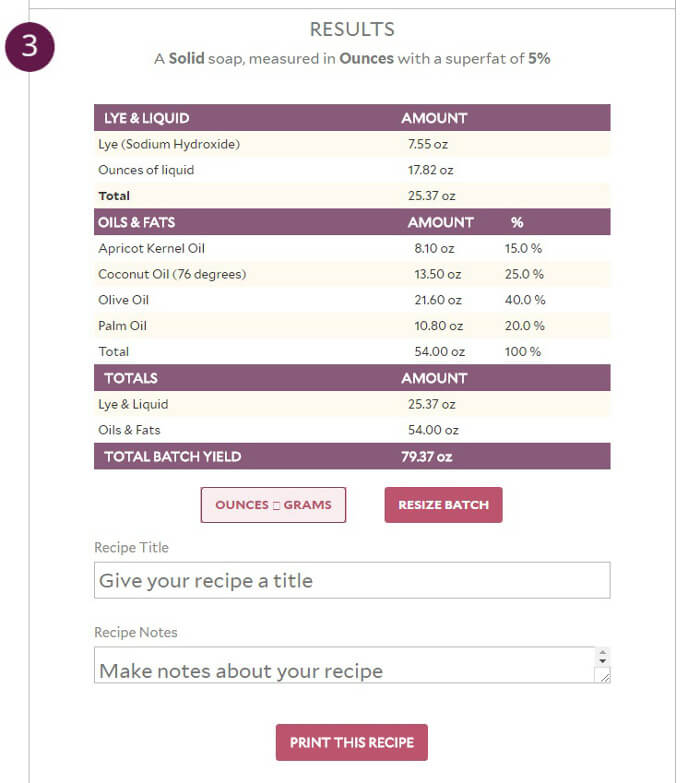Click Print This Recipe button

click(351, 743)
